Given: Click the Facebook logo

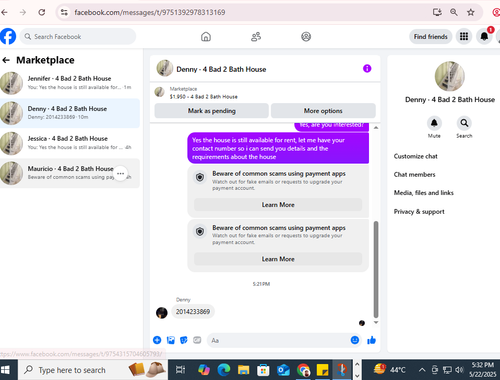Looking at the screenshot, I should (x=7, y=36).
